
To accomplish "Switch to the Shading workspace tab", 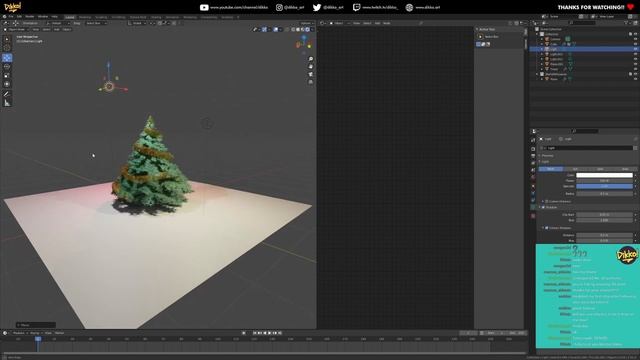I will [x=156, y=17].
